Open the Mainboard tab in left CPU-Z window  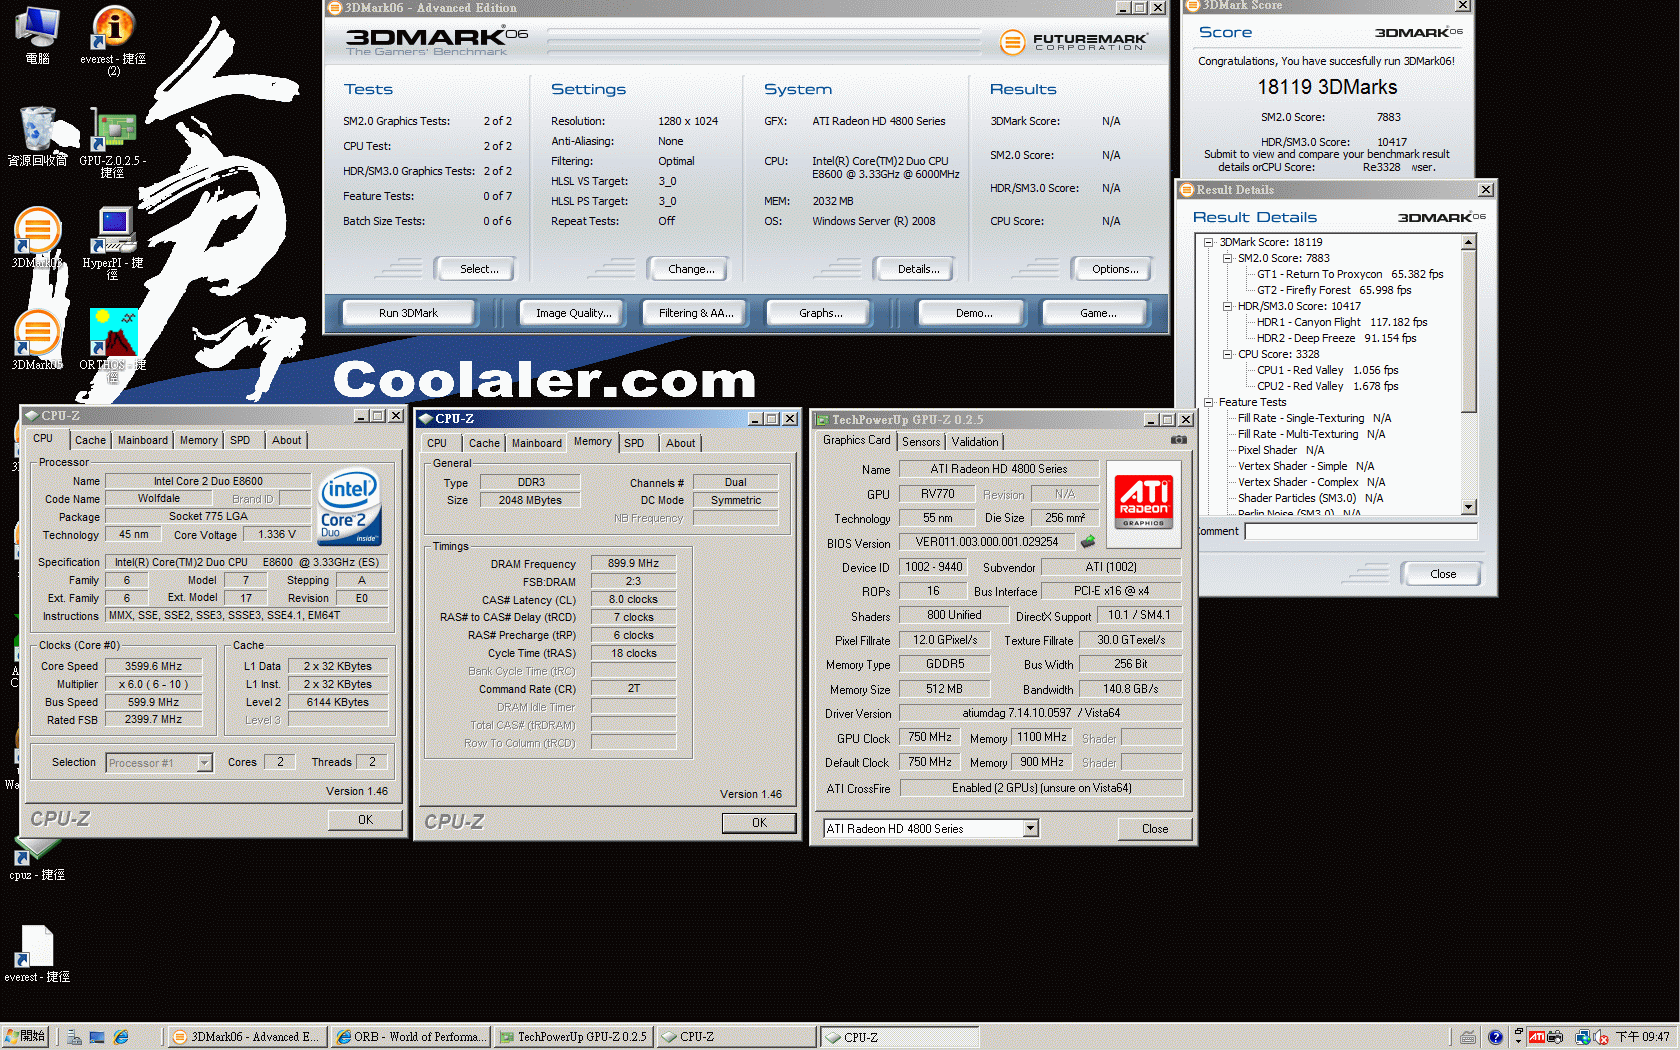[143, 440]
